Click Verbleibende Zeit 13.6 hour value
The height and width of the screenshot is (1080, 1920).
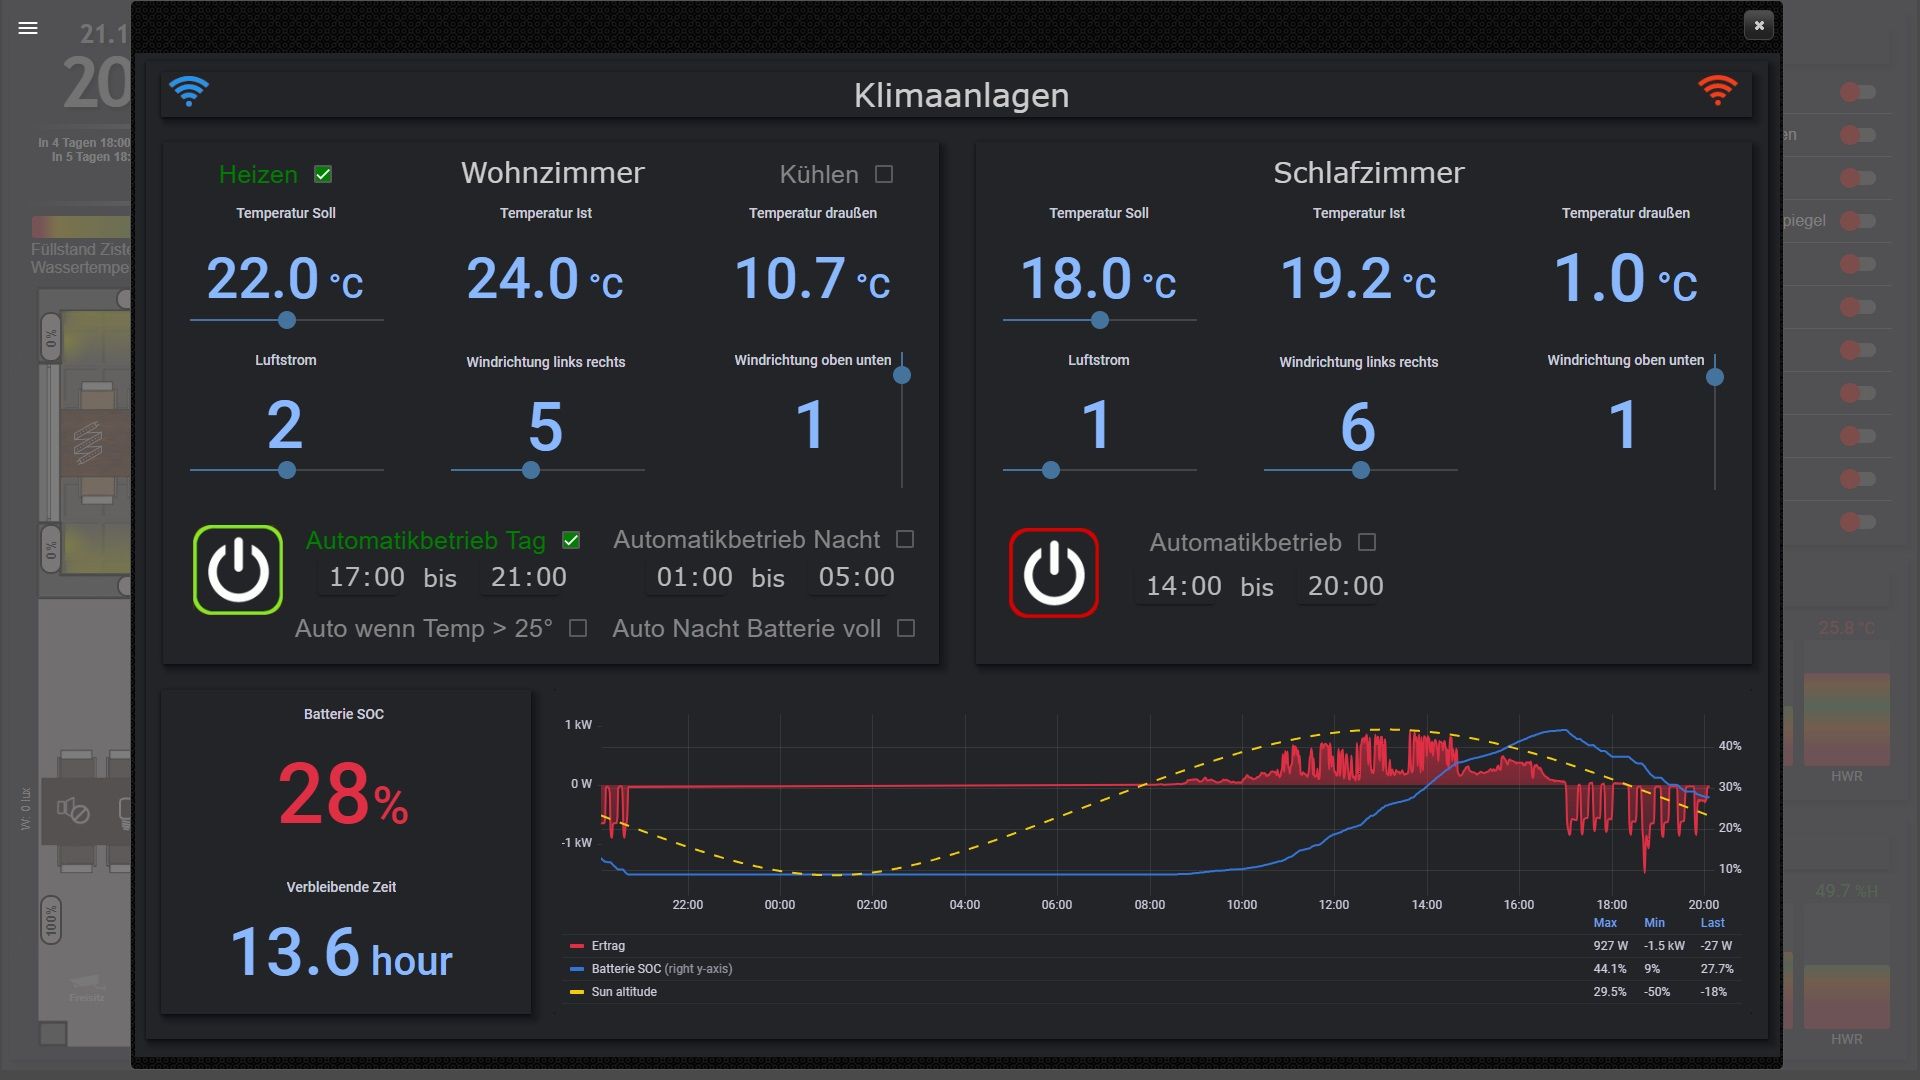341,952
